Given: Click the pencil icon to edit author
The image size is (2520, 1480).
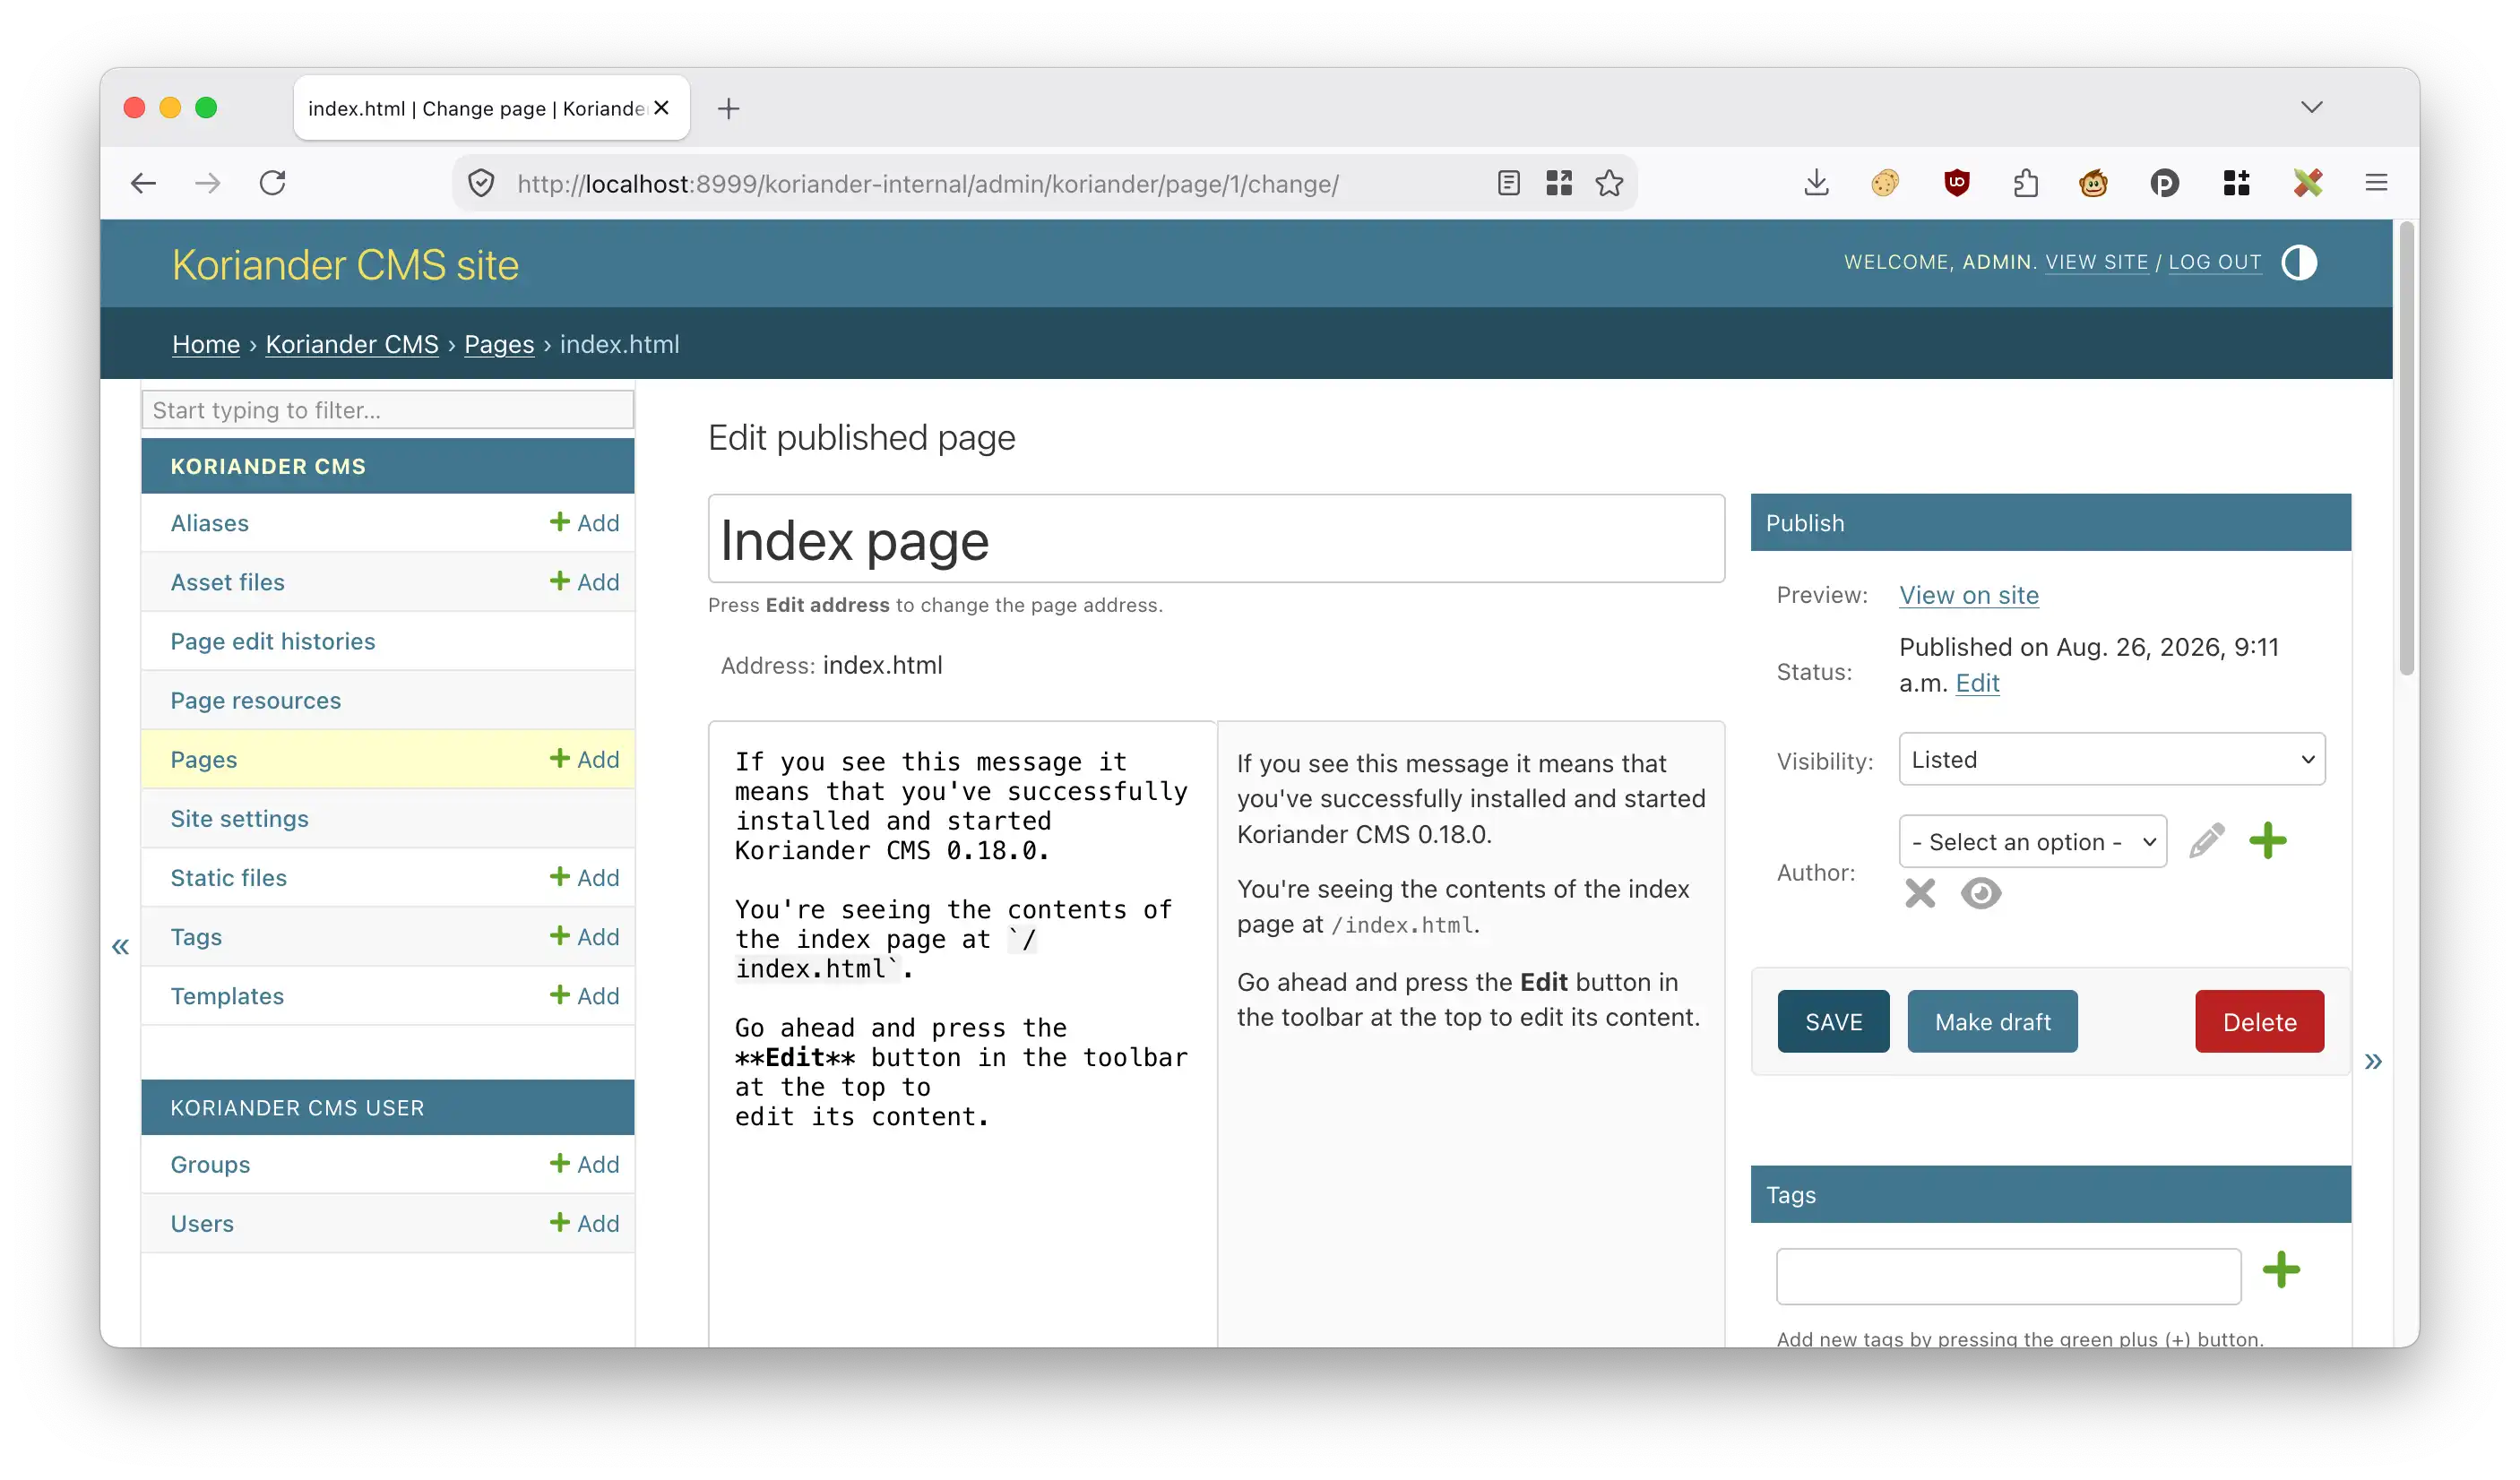Looking at the screenshot, I should pos(2207,841).
